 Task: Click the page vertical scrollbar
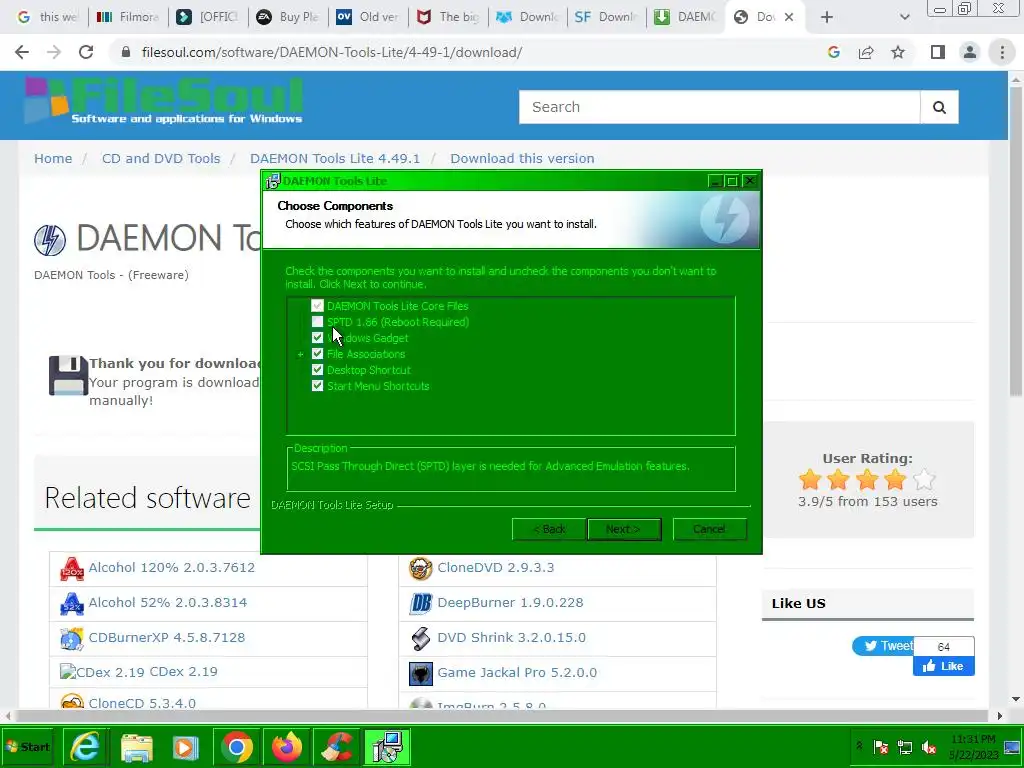tap(1016, 242)
